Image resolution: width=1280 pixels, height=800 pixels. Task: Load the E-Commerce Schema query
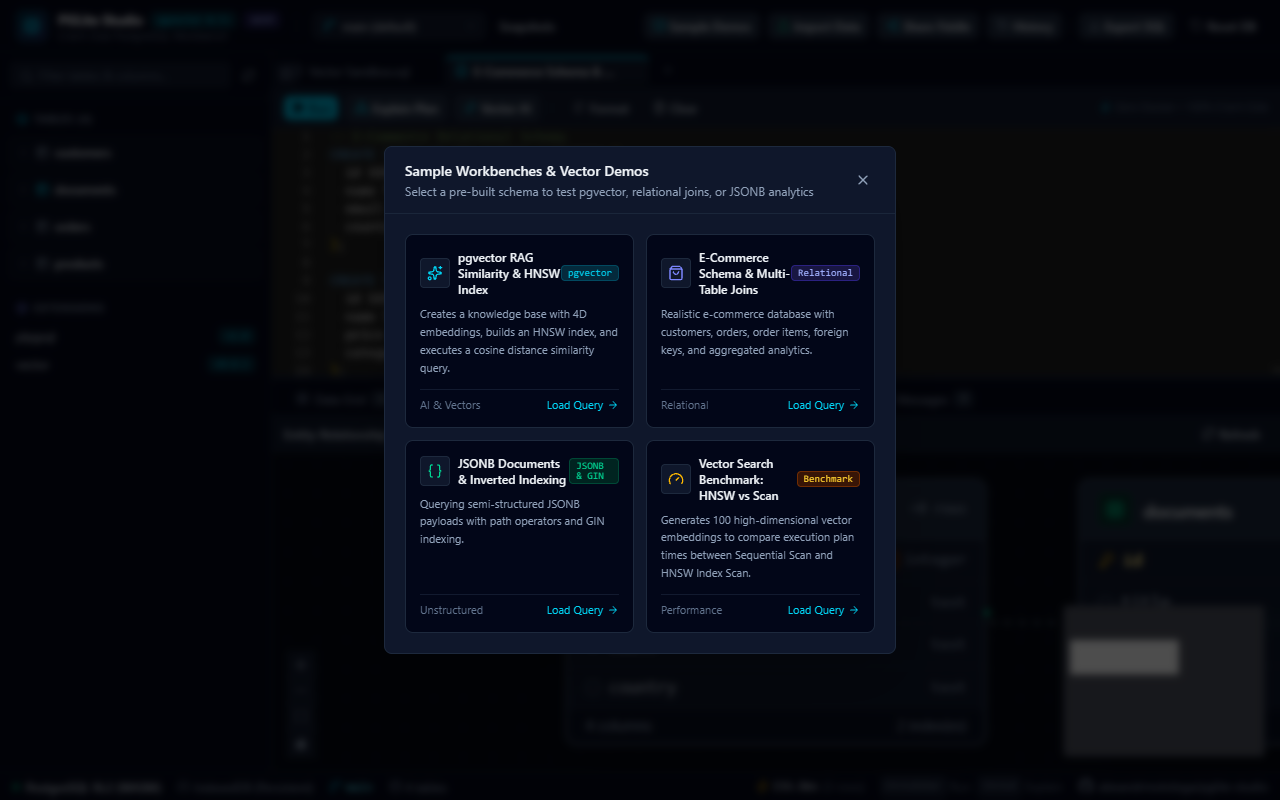pos(823,405)
